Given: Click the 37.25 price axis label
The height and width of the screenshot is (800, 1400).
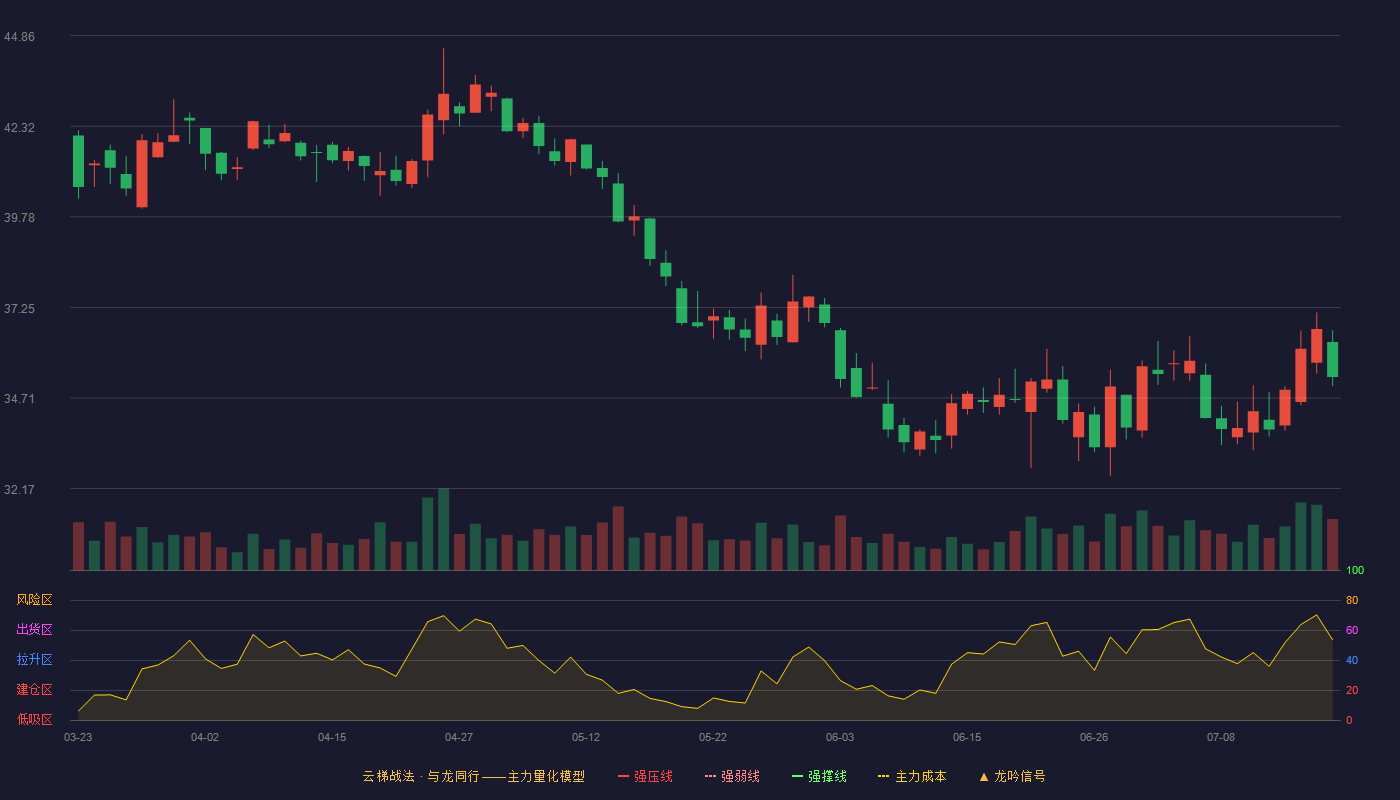Looking at the screenshot, I should coord(19,309).
